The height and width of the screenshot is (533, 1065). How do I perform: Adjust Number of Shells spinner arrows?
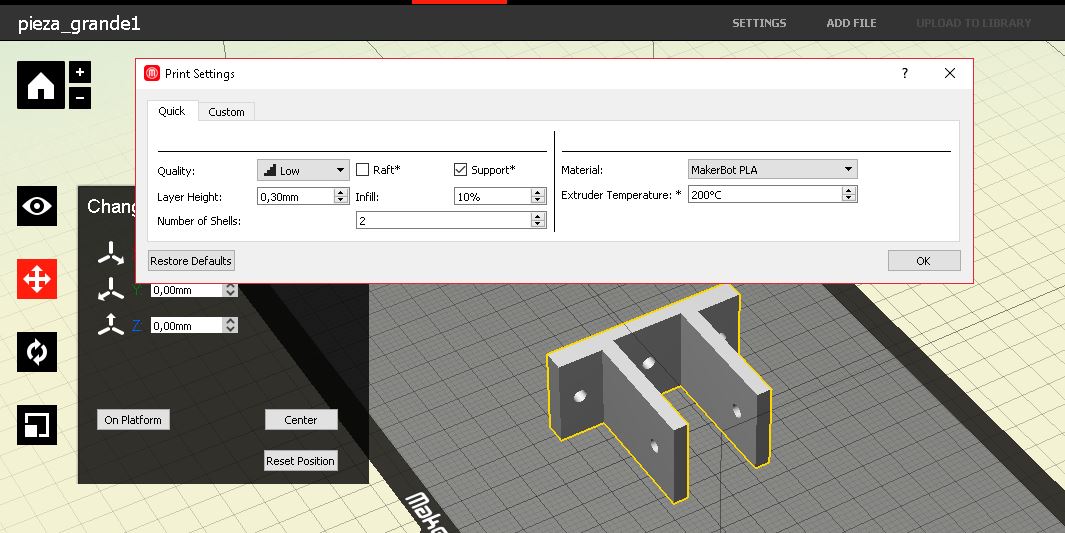coord(538,220)
